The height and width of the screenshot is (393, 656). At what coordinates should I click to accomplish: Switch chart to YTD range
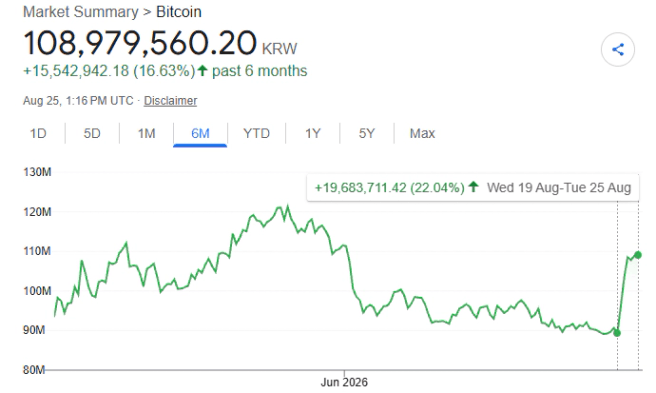pos(256,134)
